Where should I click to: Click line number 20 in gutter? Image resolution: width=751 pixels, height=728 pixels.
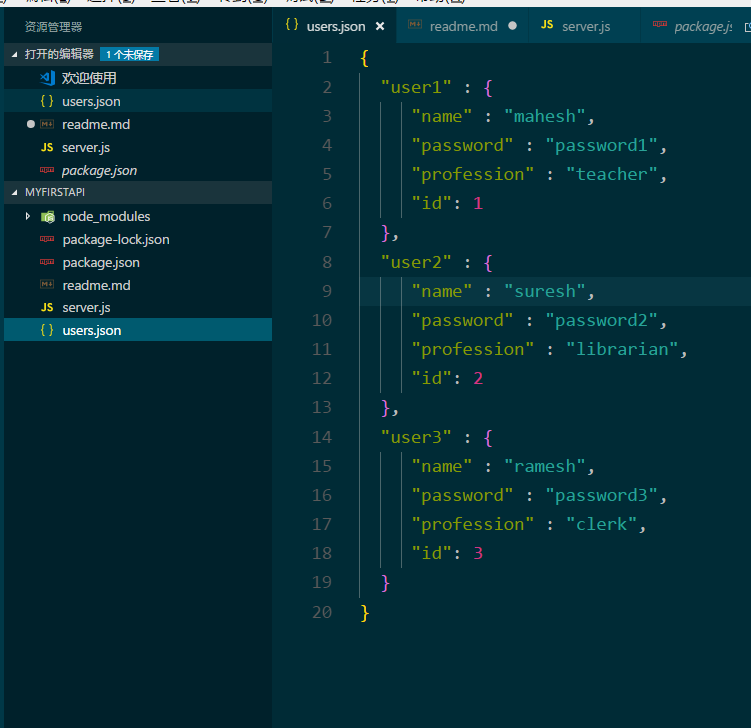point(322,613)
